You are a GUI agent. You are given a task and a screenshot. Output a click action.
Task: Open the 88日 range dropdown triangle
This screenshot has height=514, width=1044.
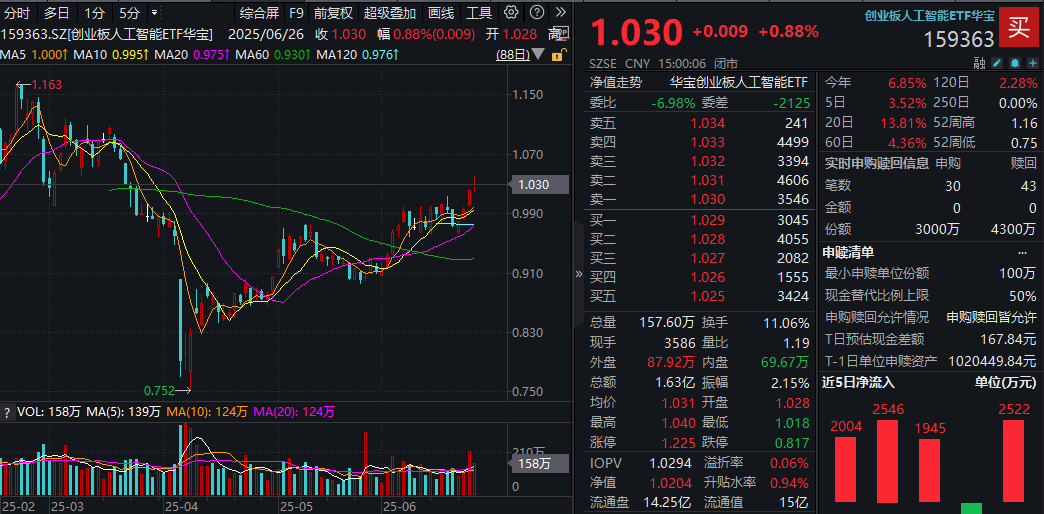pyautogui.click(x=538, y=55)
